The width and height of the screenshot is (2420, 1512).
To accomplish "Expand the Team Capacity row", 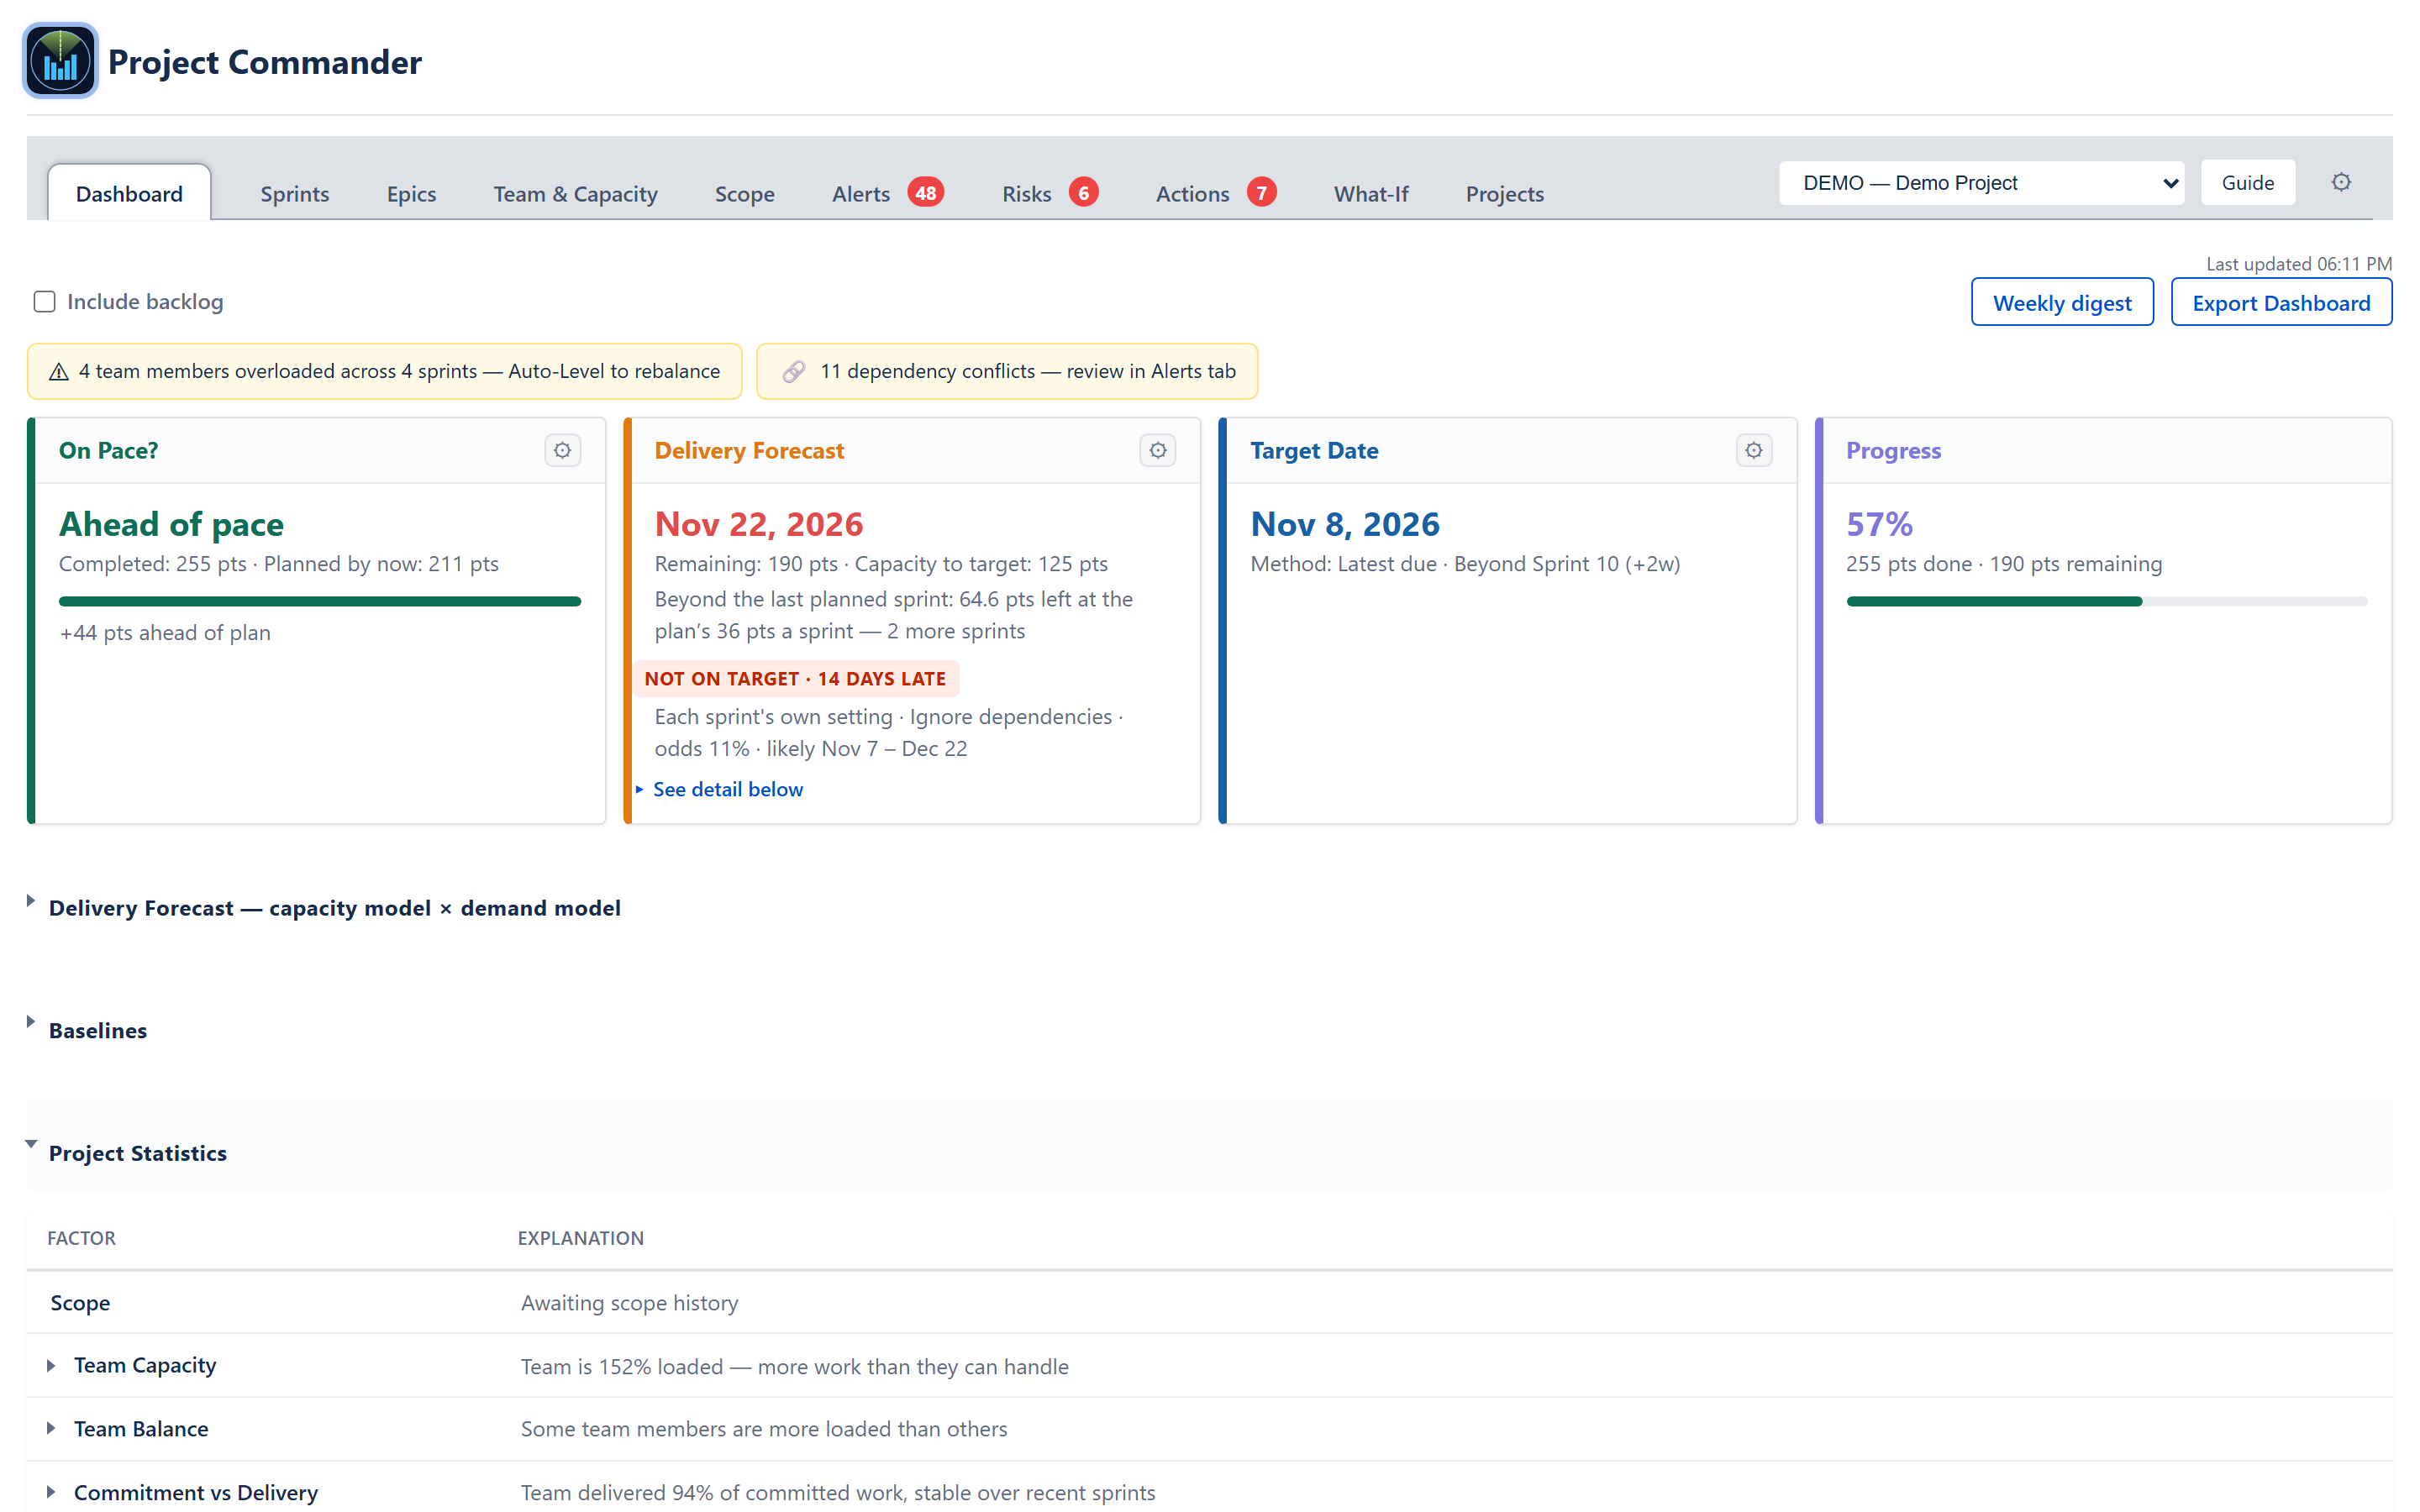I will tap(51, 1366).
